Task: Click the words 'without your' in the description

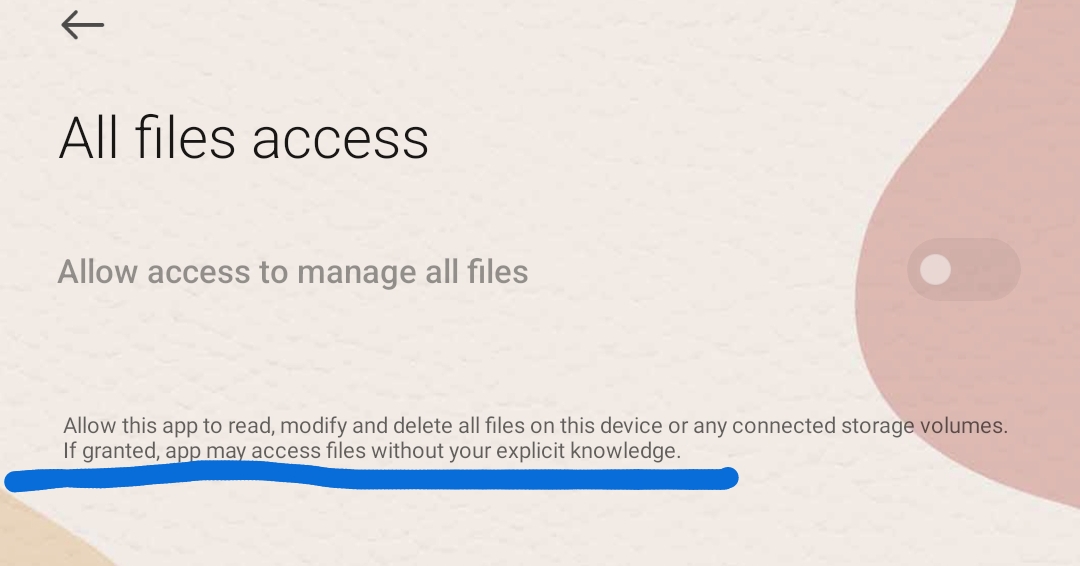Action: tap(430, 451)
